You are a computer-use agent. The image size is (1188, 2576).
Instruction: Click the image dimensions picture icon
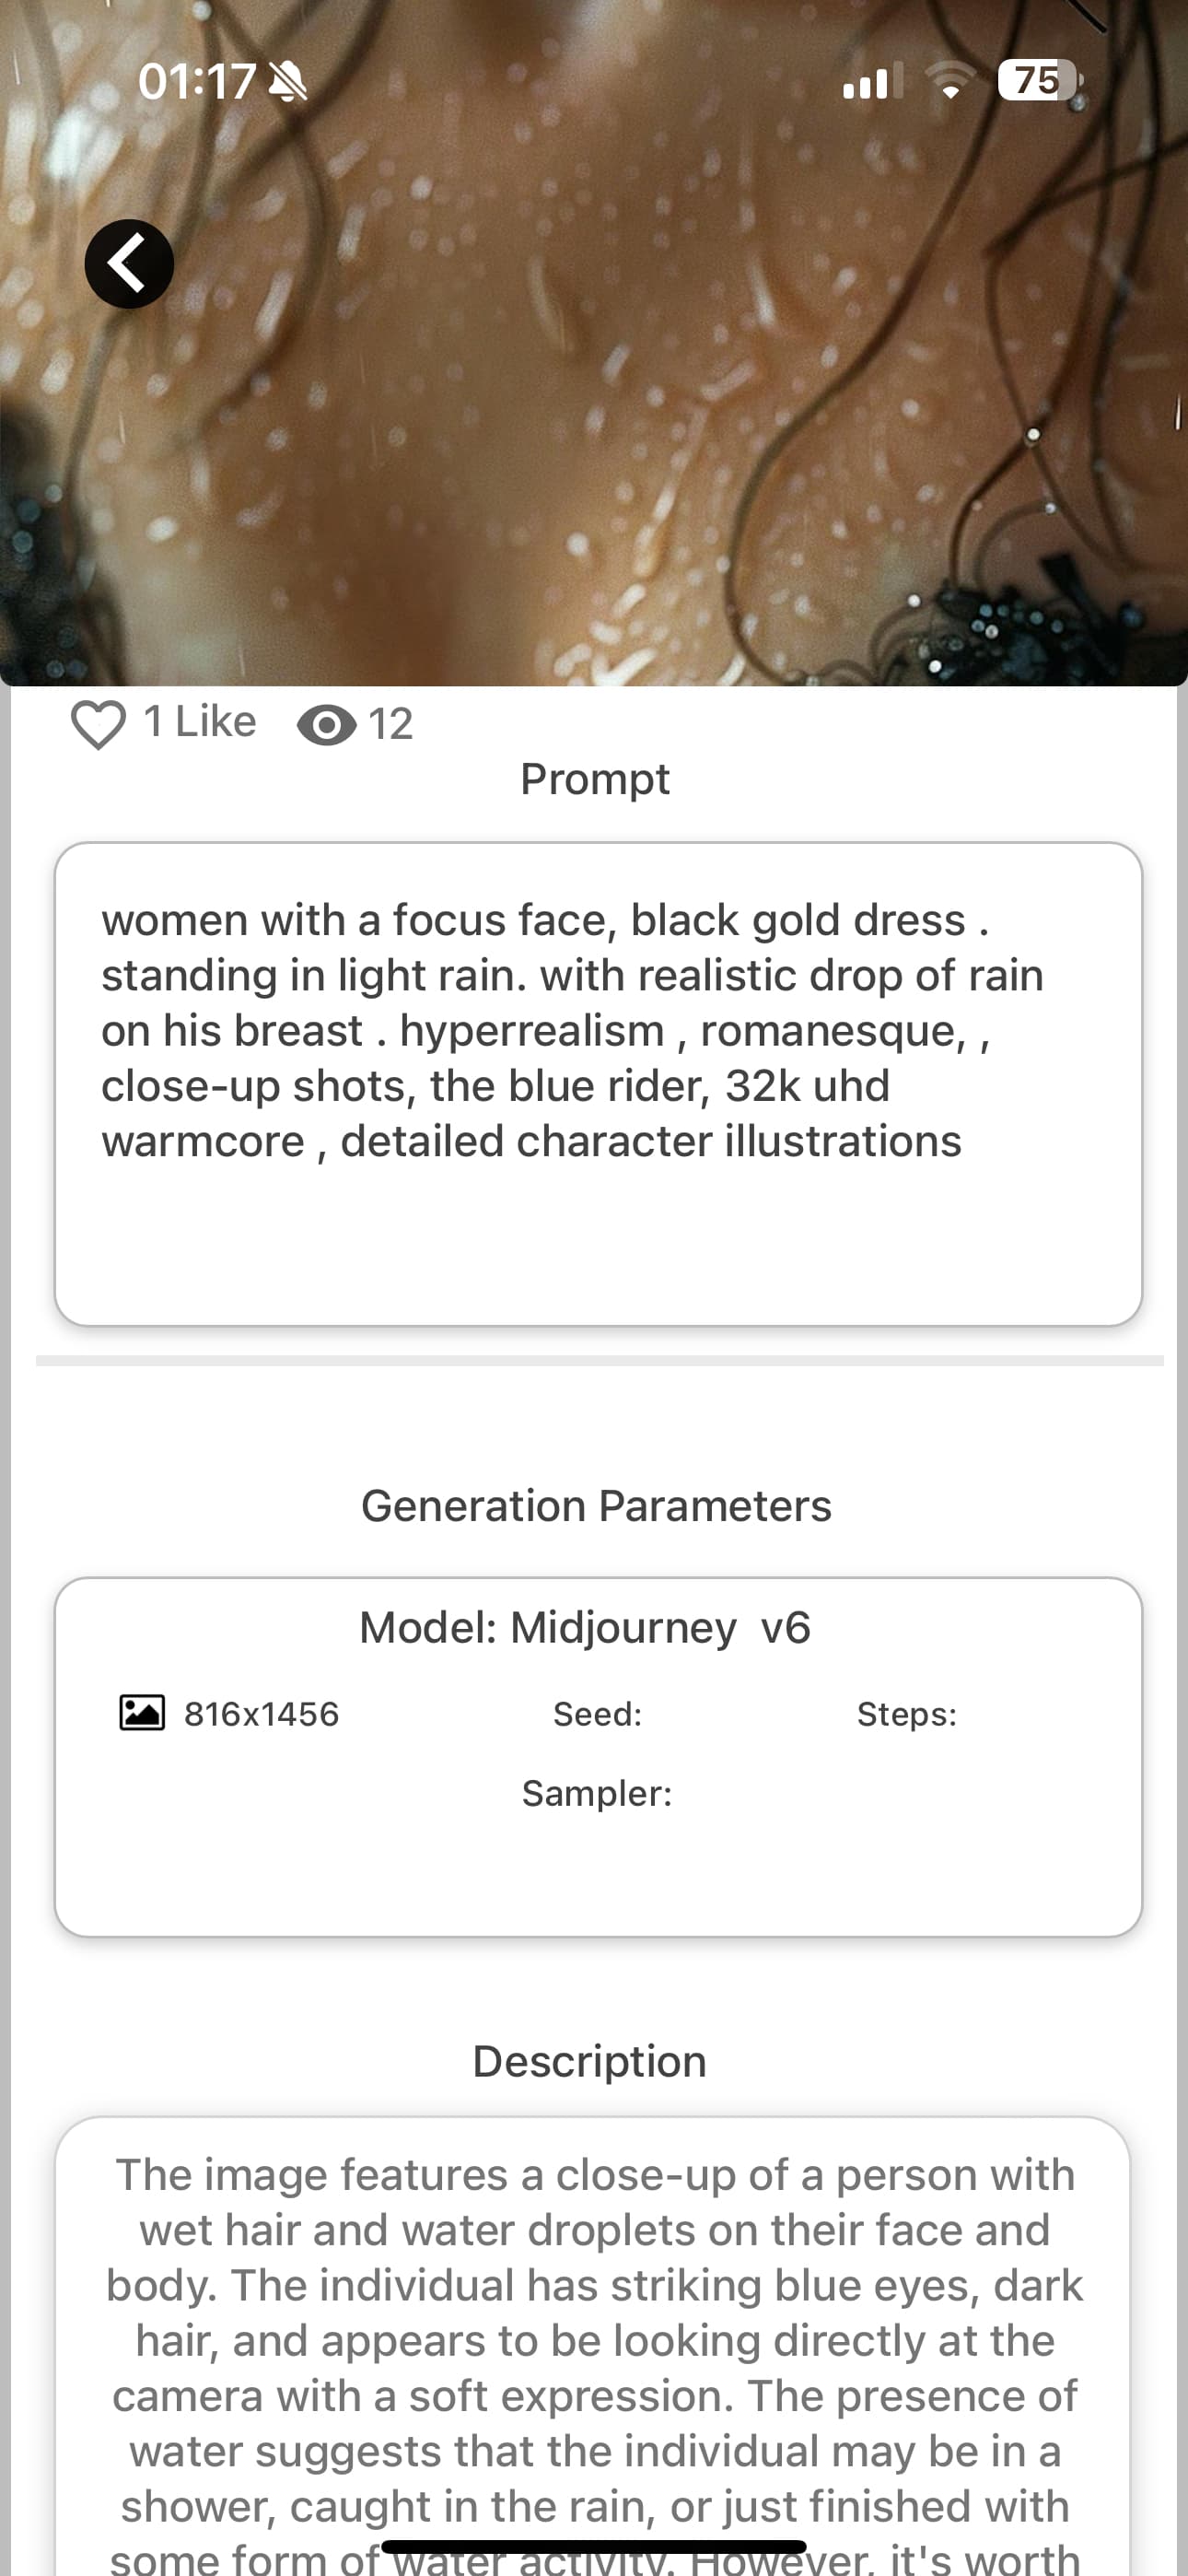coord(142,1713)
